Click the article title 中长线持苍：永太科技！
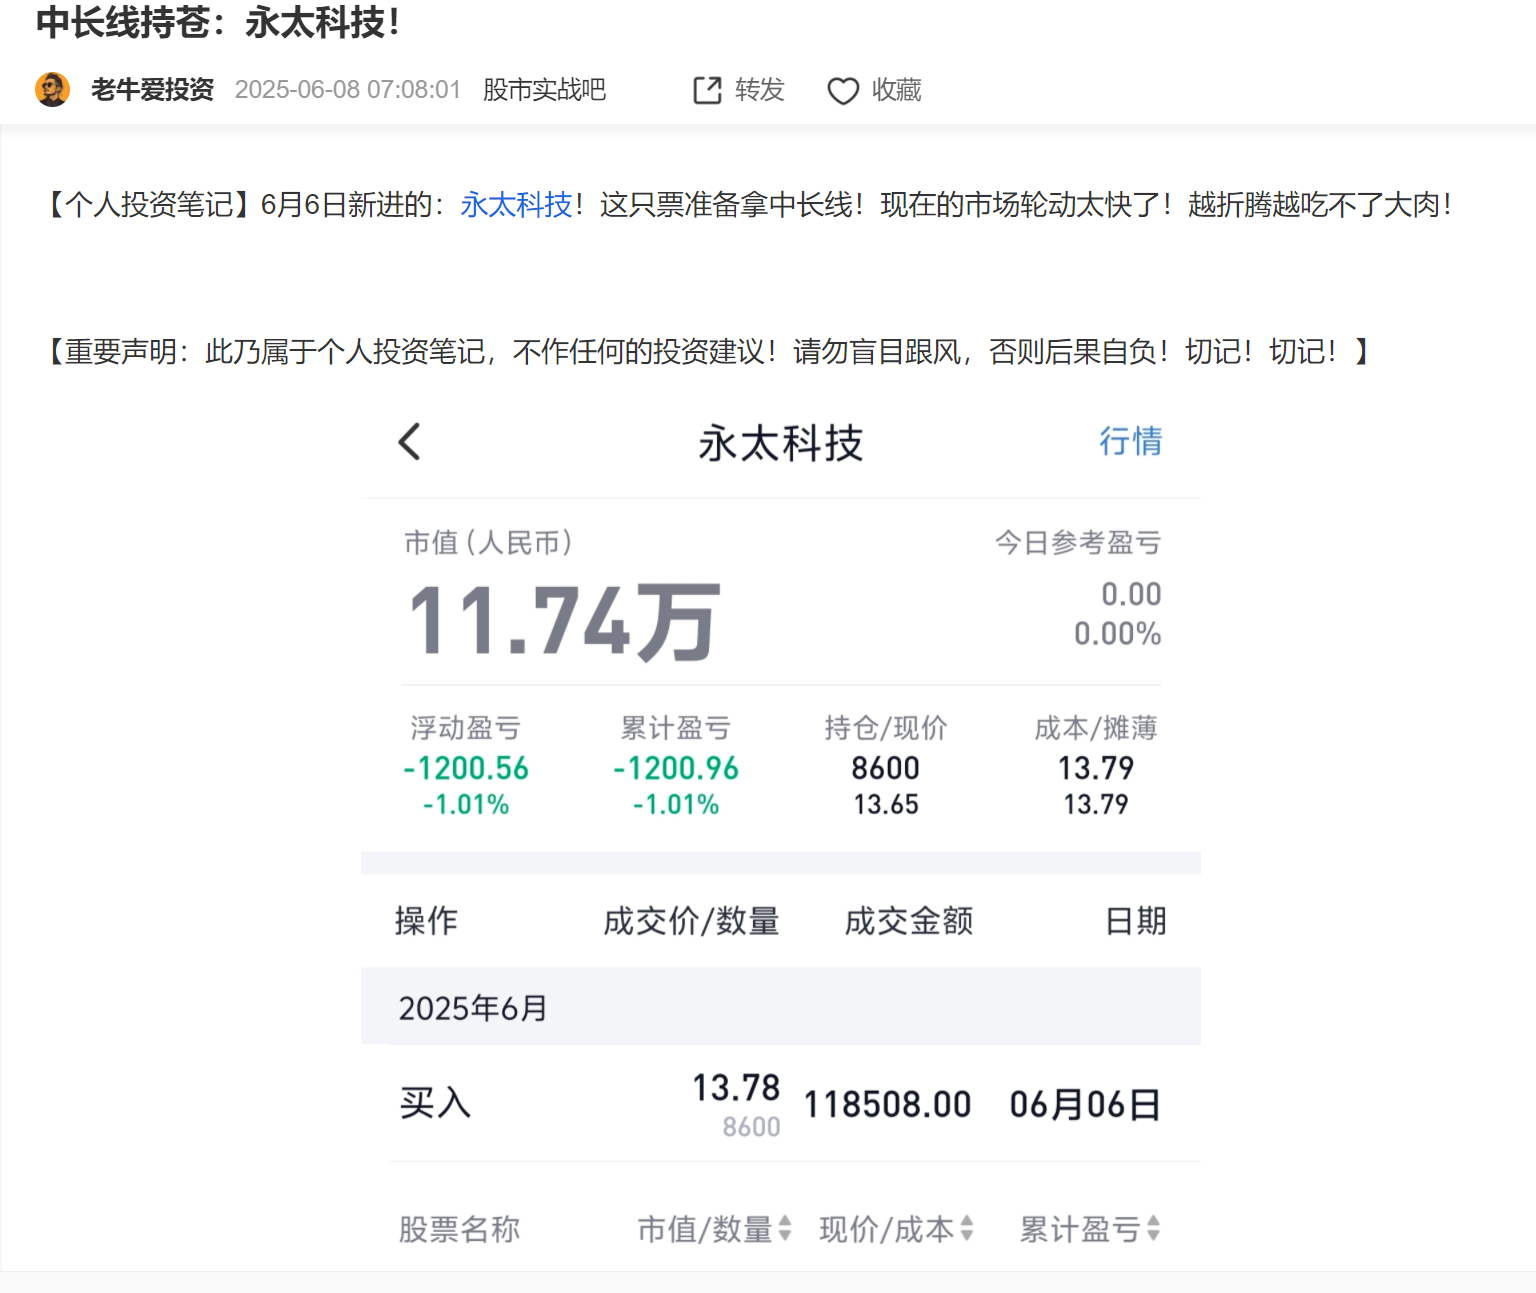Viewport: 1536px width, 1293px height. tap(219, 22)
